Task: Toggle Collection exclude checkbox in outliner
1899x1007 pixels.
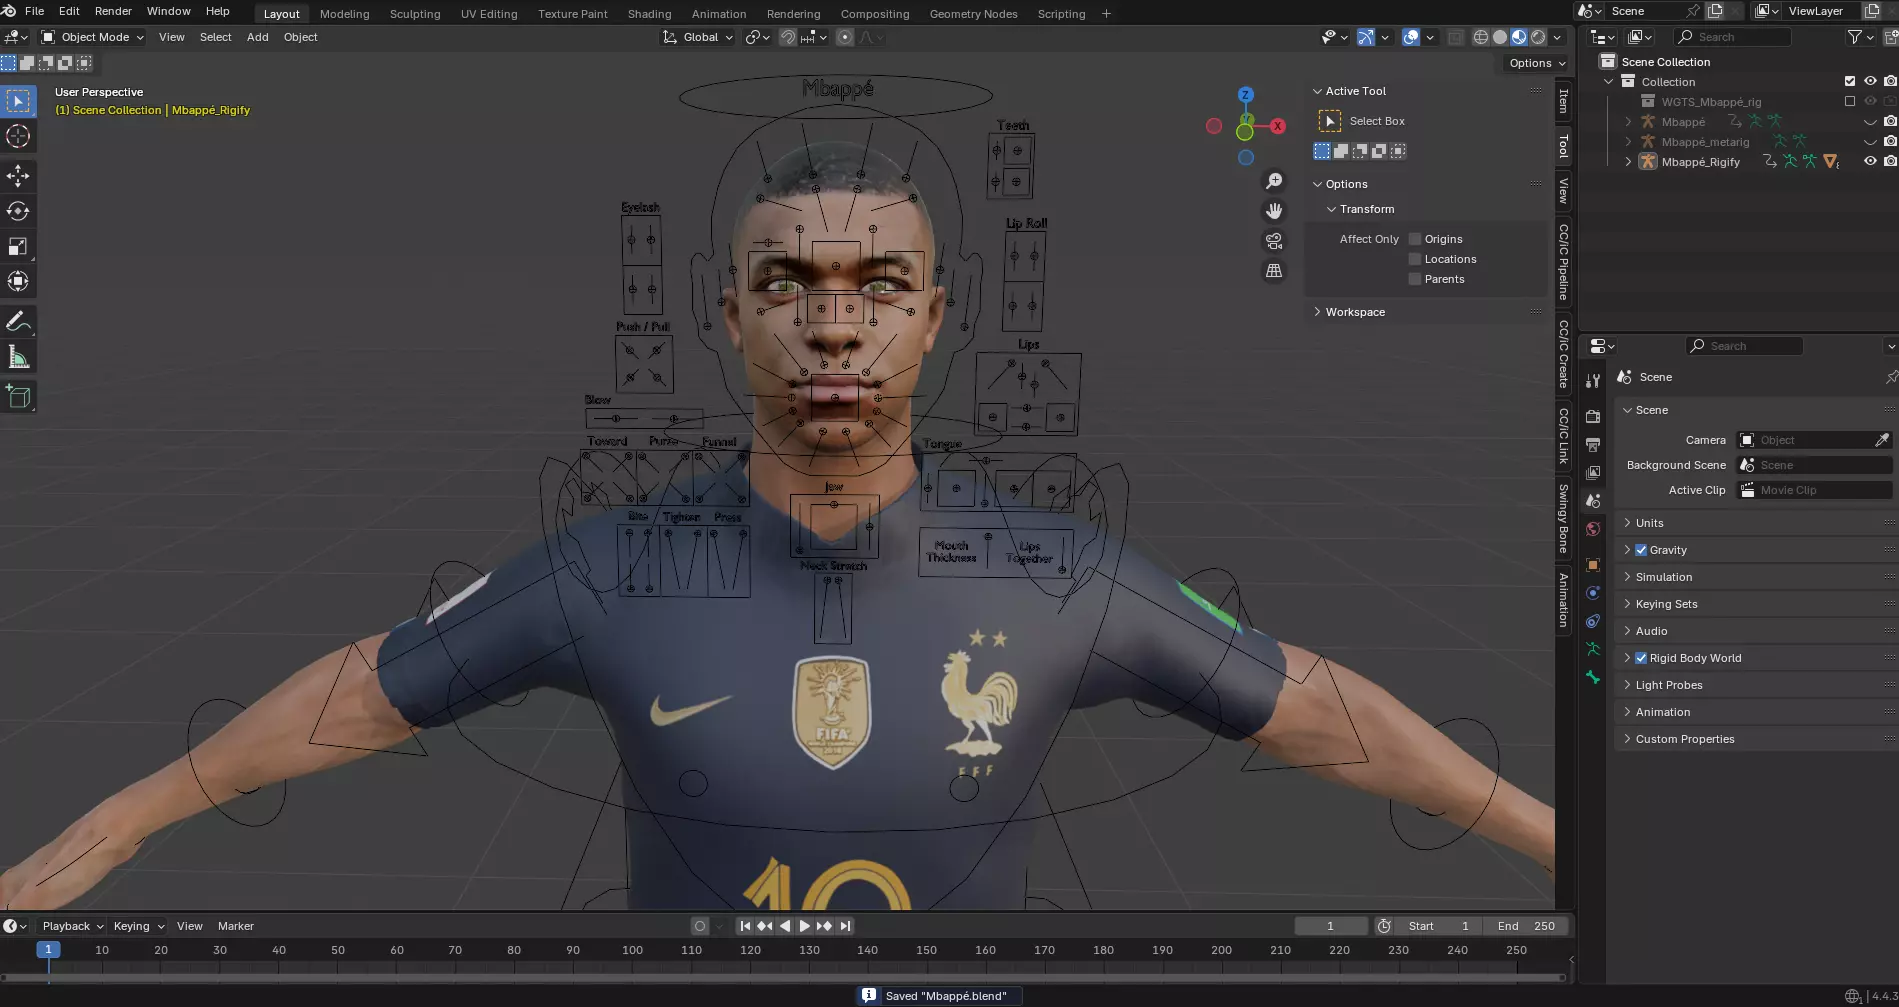Action: [x=1850, y=81]
